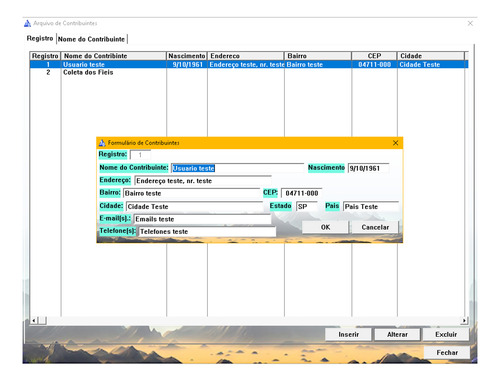The image size is (500, 381).
Task: Click the CEP column header
Action: click(374, 56)
